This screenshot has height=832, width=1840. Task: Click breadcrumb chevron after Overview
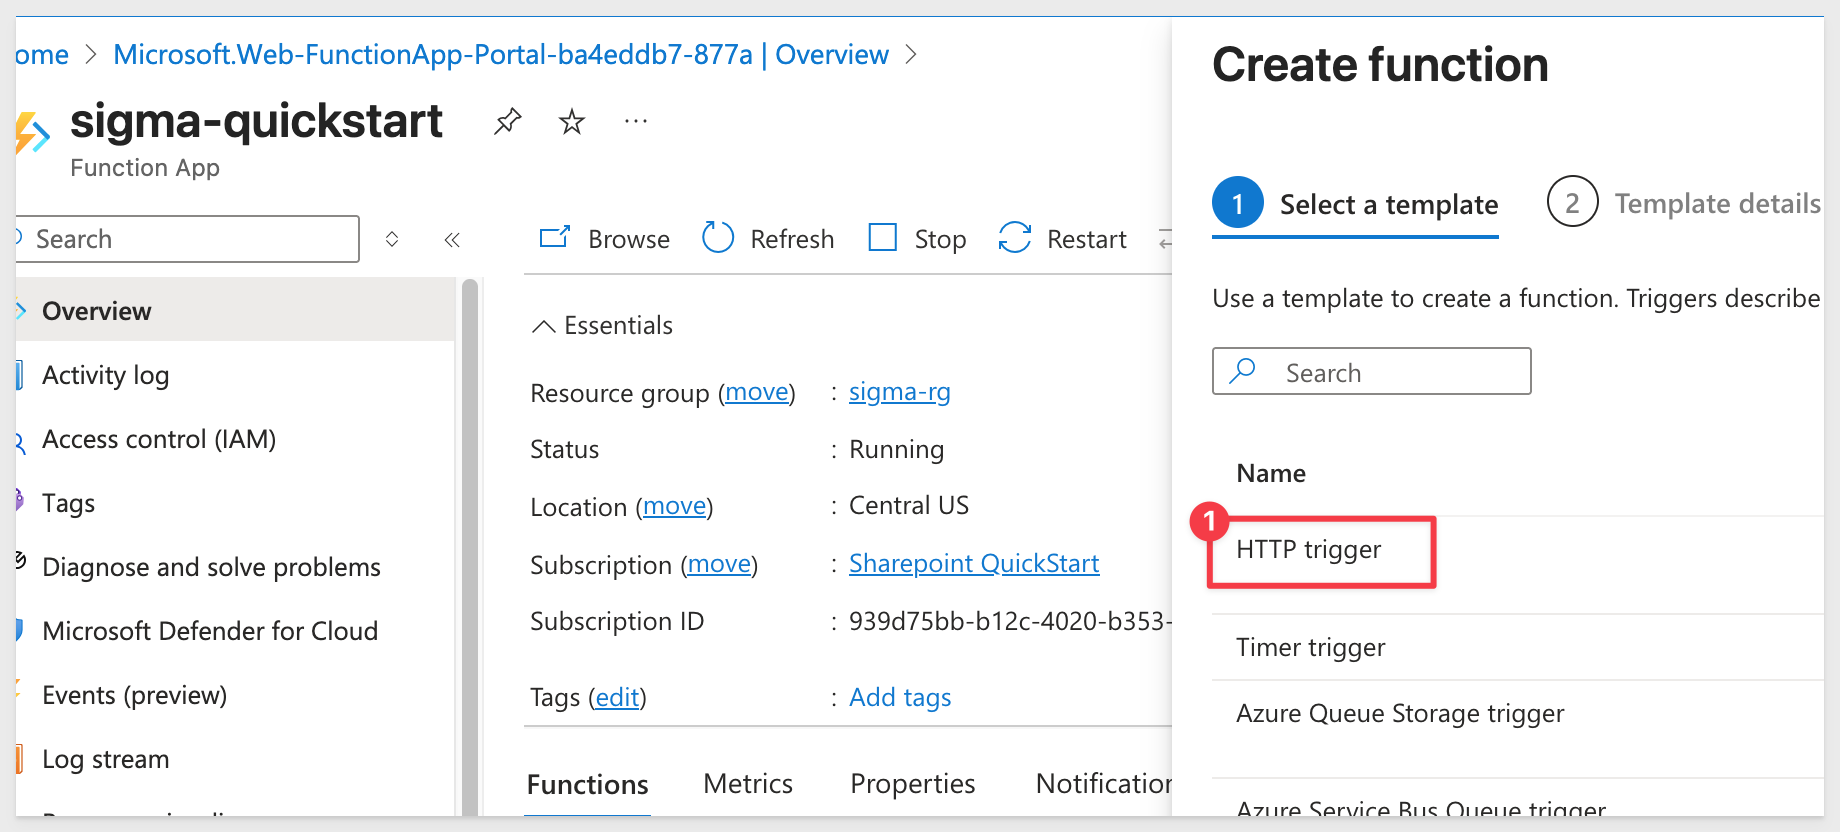click(x=911, y=55)
